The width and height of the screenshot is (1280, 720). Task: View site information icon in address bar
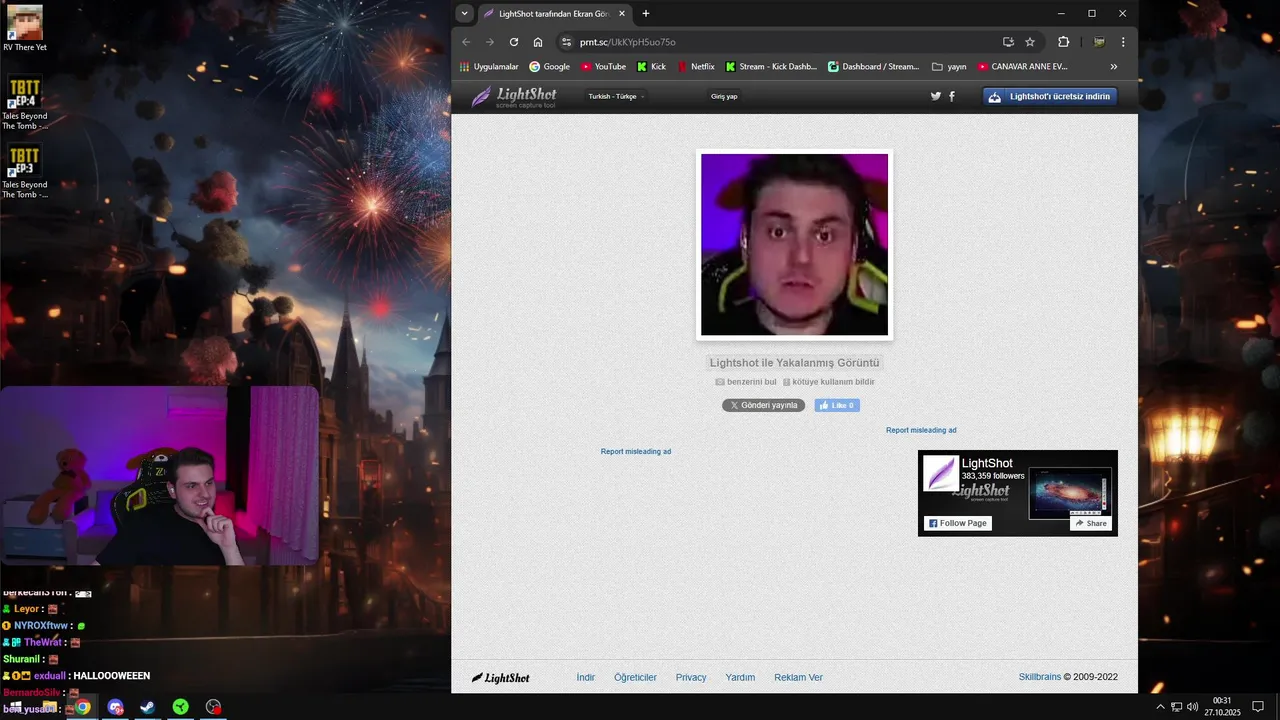coord(566,42)
